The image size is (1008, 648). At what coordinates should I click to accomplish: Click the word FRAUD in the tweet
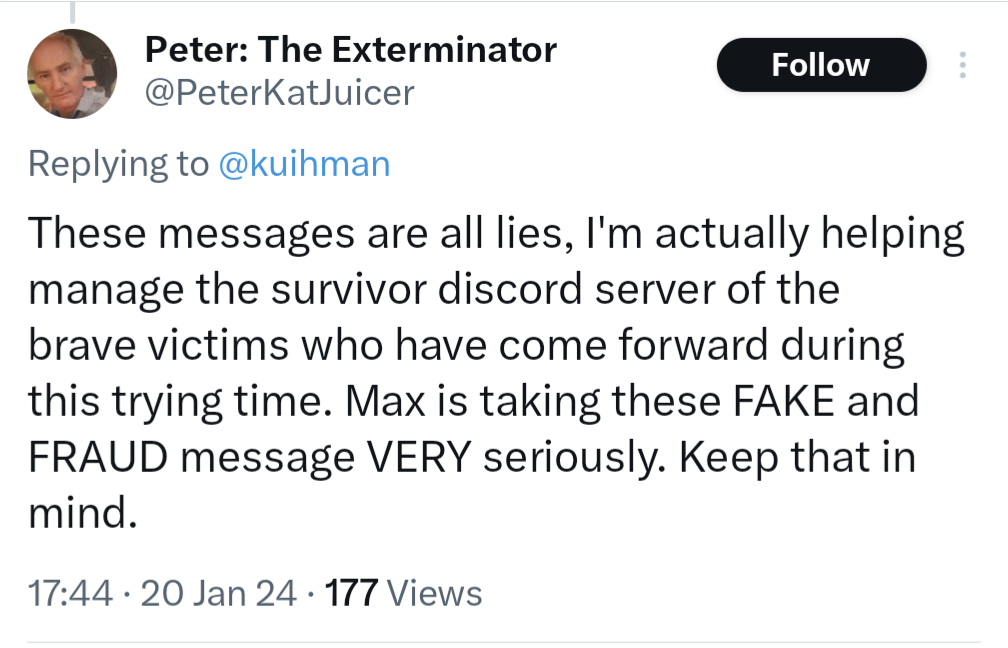[x=101, y=457]
